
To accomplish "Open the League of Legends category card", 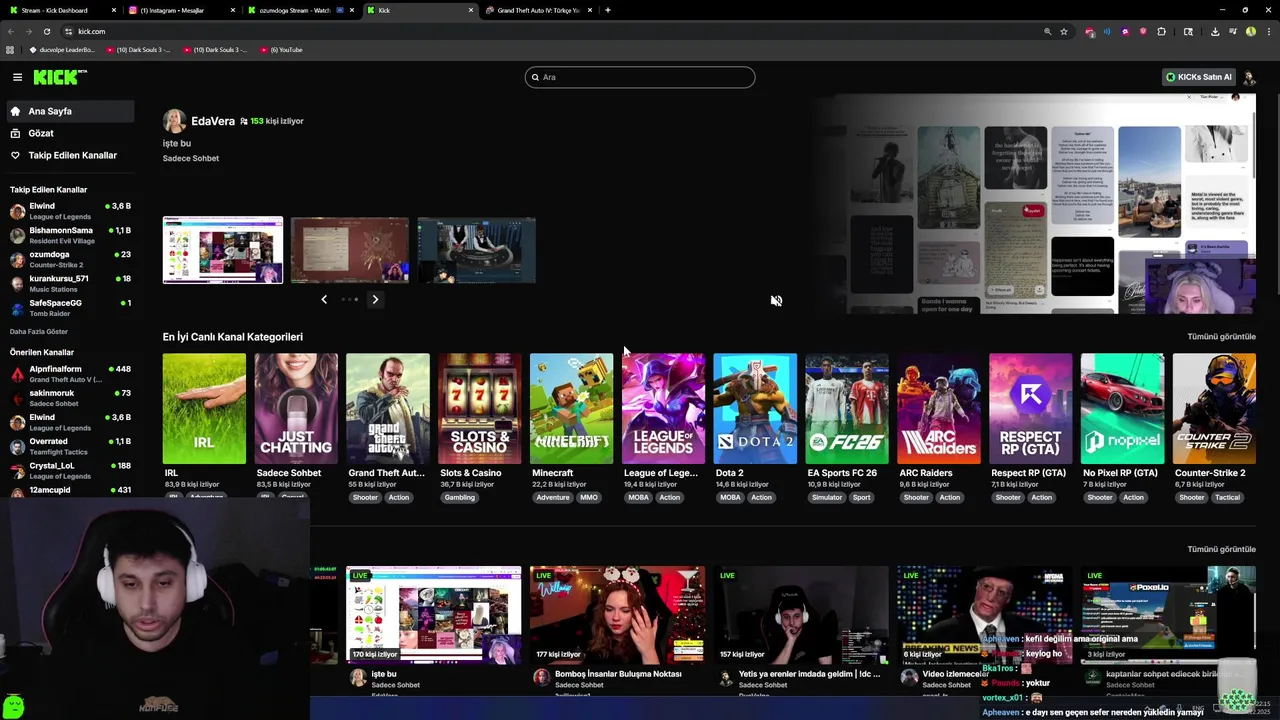I will pos(663,409).
